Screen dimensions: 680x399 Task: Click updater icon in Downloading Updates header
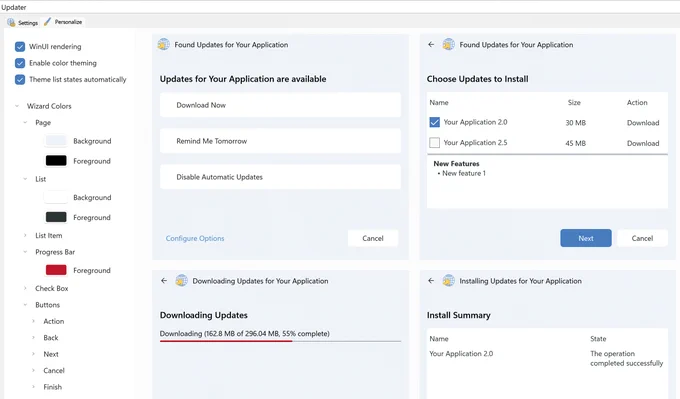pos(181,281)
